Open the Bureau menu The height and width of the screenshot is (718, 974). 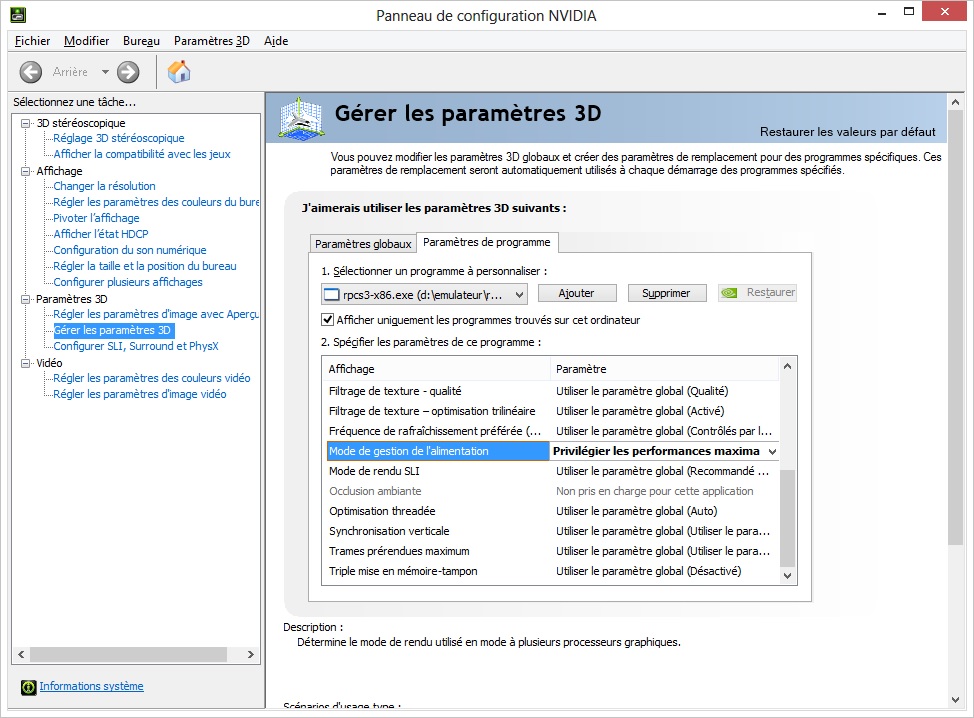(141, 41)
